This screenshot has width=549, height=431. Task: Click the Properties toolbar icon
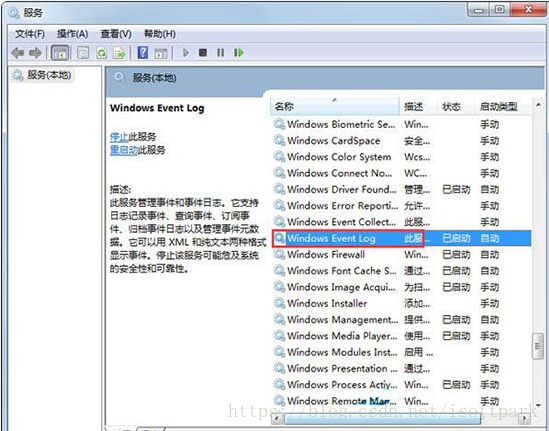click(x=83, y=53)
